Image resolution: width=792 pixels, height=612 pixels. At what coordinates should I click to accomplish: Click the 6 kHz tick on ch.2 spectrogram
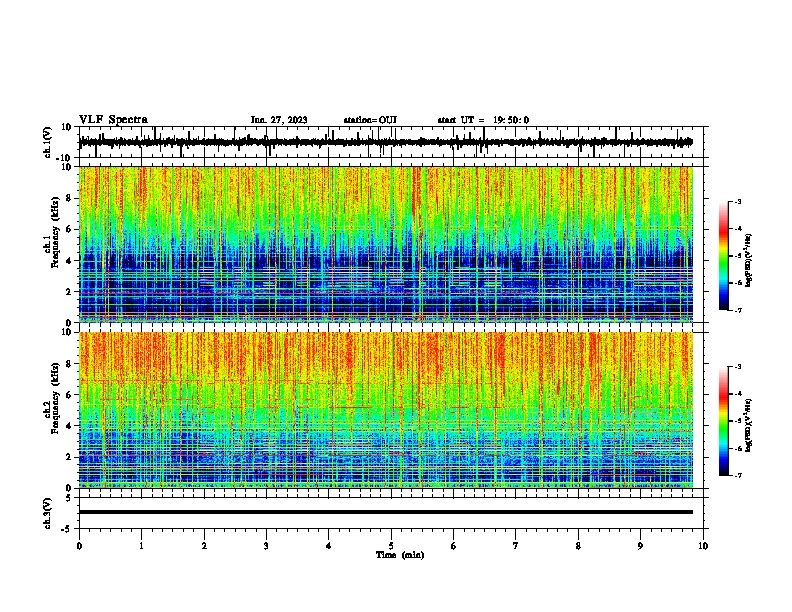[x=69, y=395]
